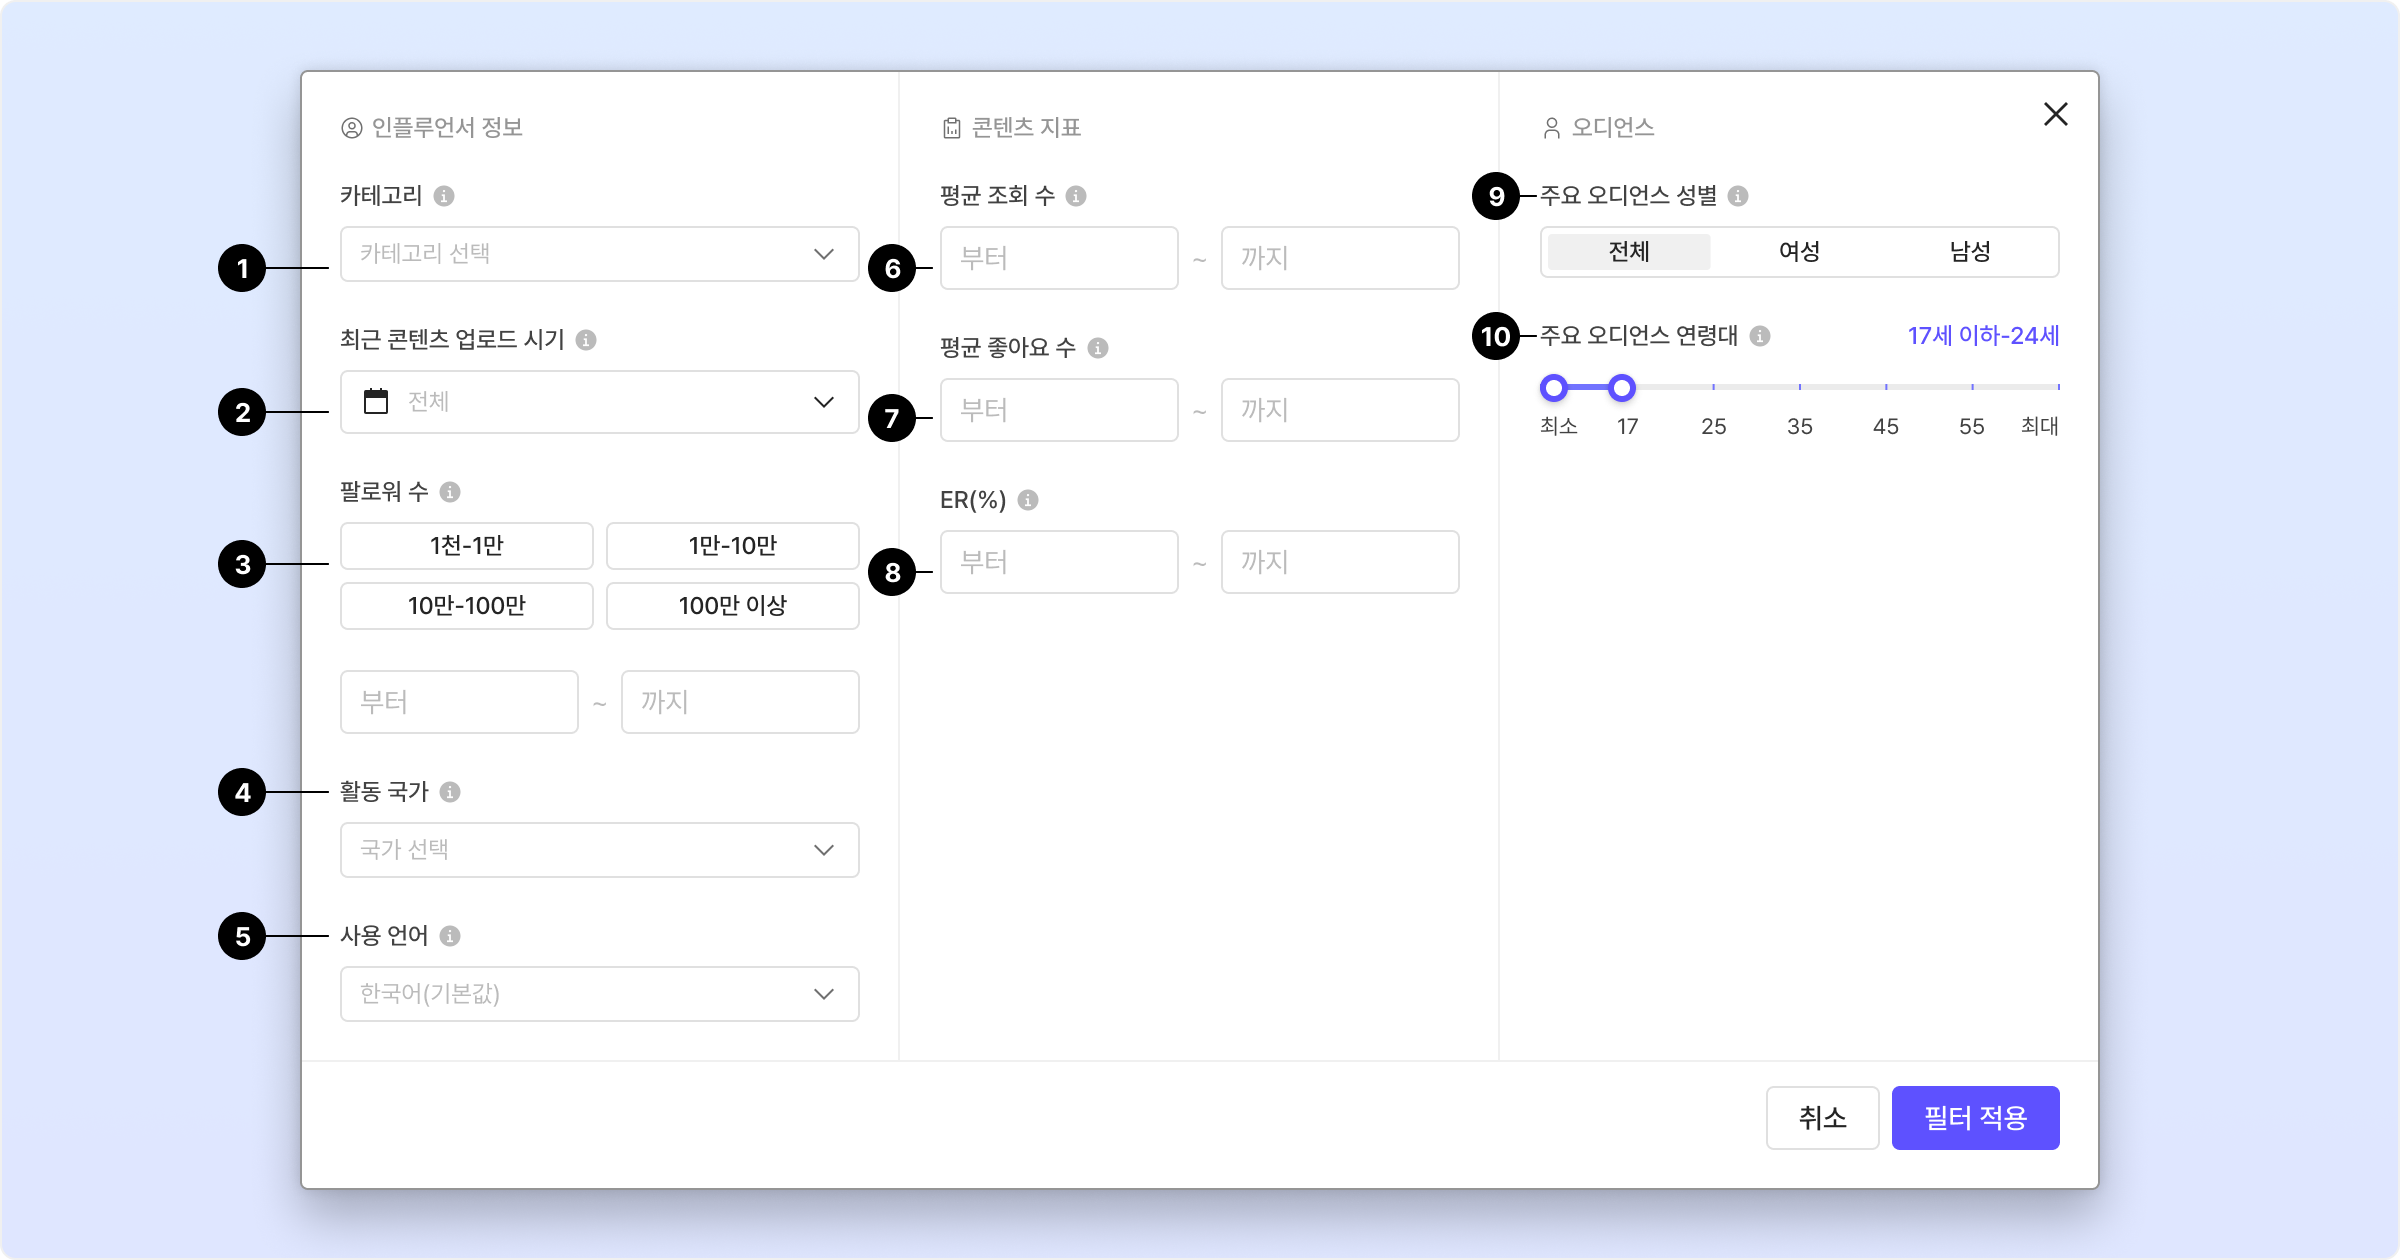Toggle the 100만 이상 follower option
The width and height of the screenshot is (2400, 1260).
pyautogui.click(x=732, y=606)
